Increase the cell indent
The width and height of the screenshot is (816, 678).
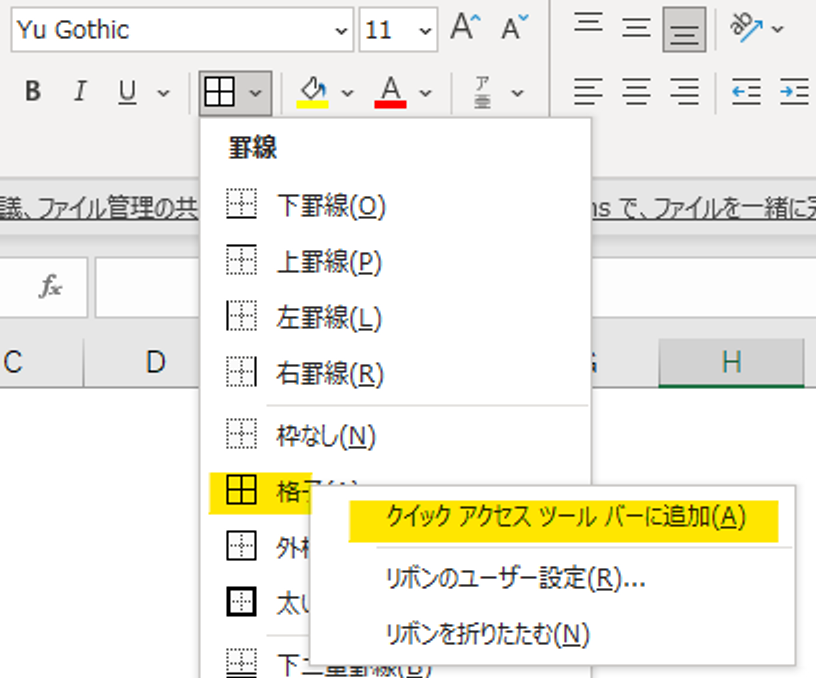794,92
